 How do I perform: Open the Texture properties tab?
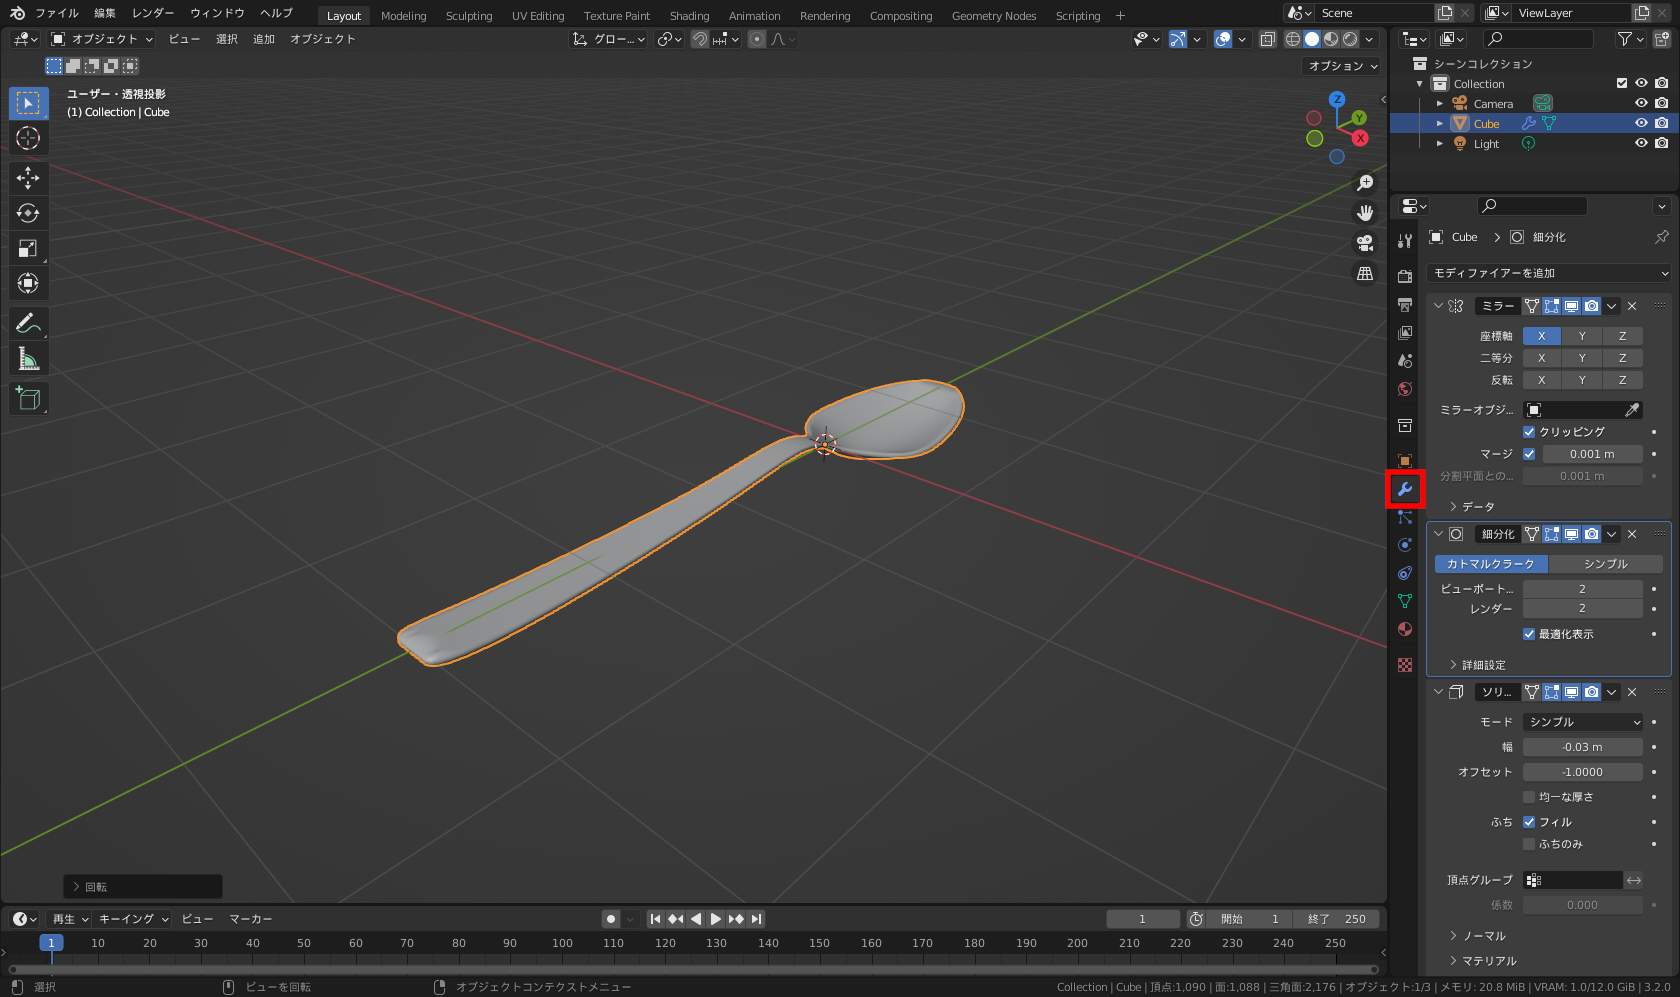(x=1405, y=665)
